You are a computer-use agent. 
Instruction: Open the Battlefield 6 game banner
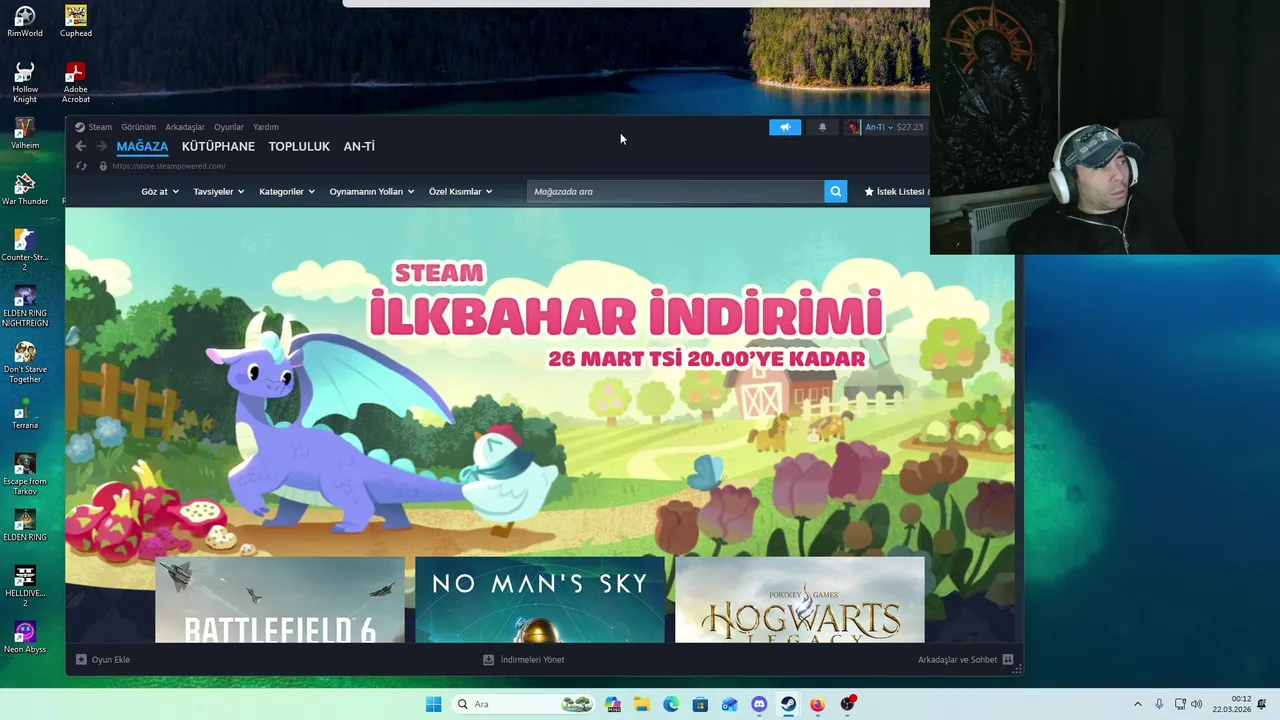click(x=280, y=600)
